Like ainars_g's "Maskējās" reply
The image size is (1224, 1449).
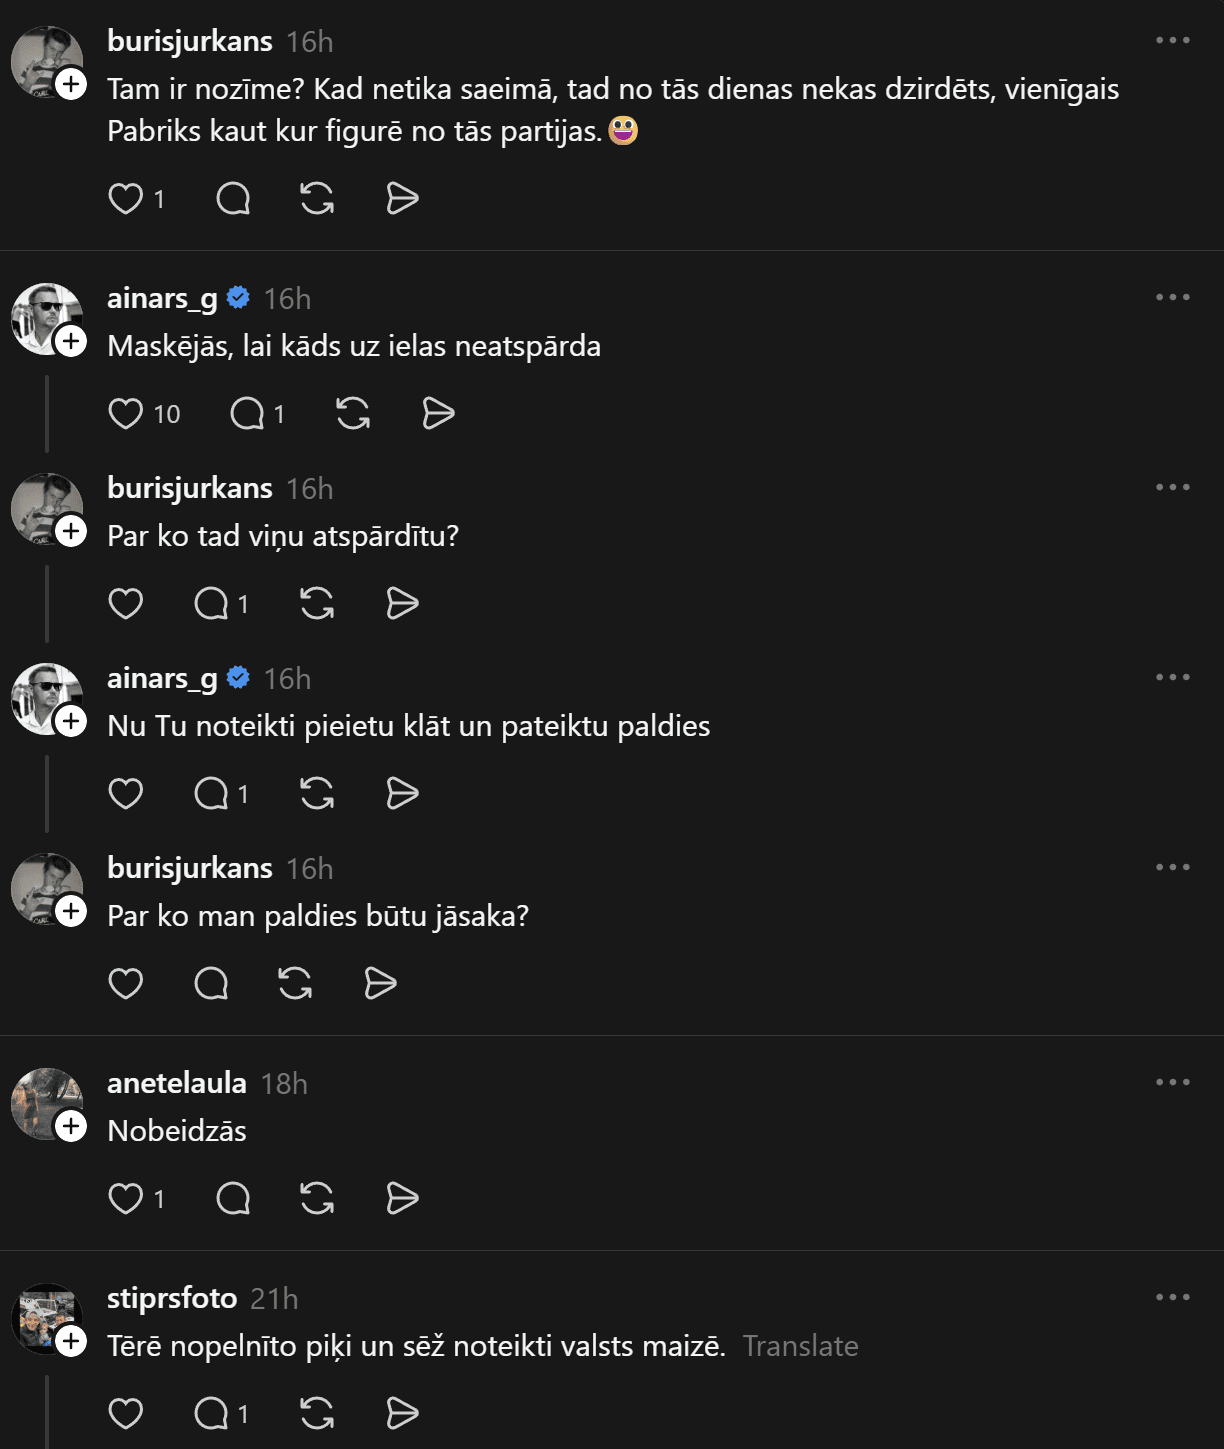(x=126, y=414)
